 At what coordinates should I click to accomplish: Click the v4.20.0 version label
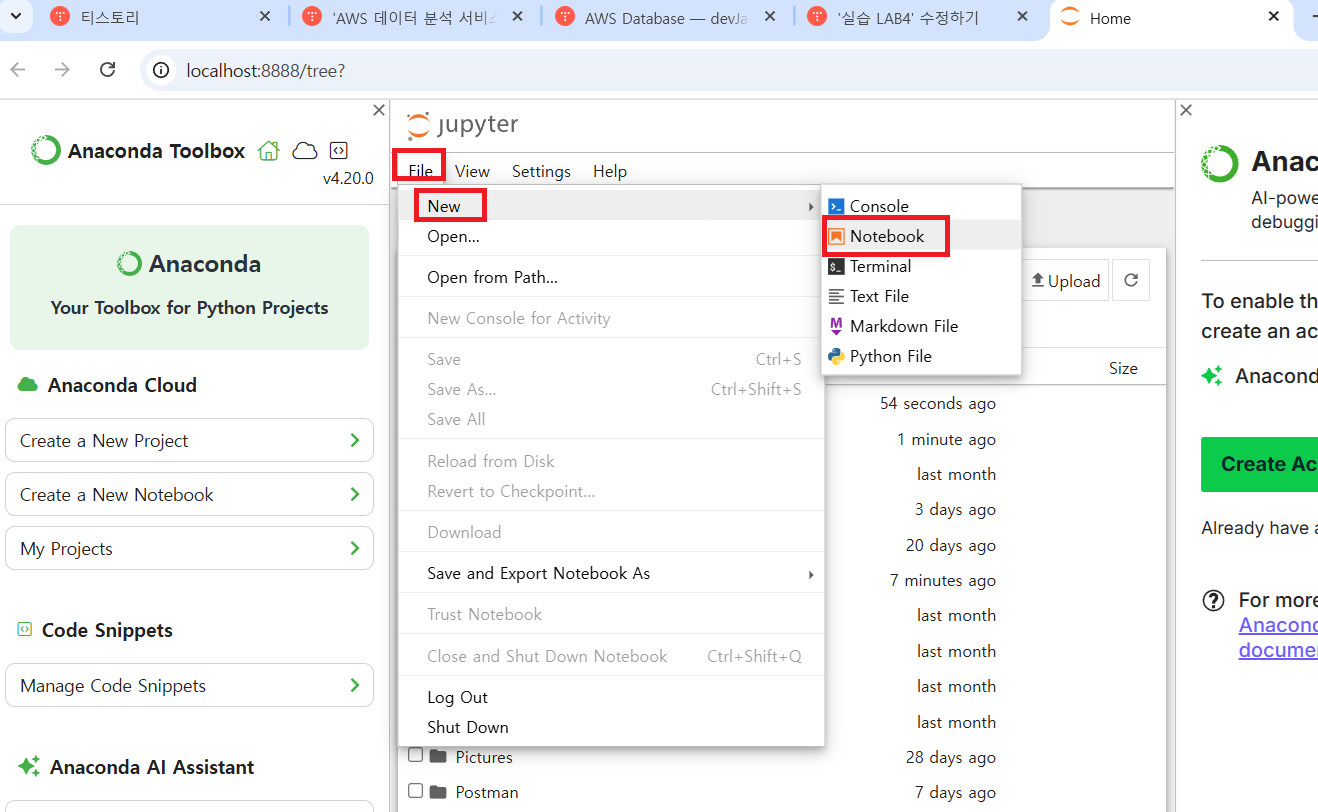point(348,178)
